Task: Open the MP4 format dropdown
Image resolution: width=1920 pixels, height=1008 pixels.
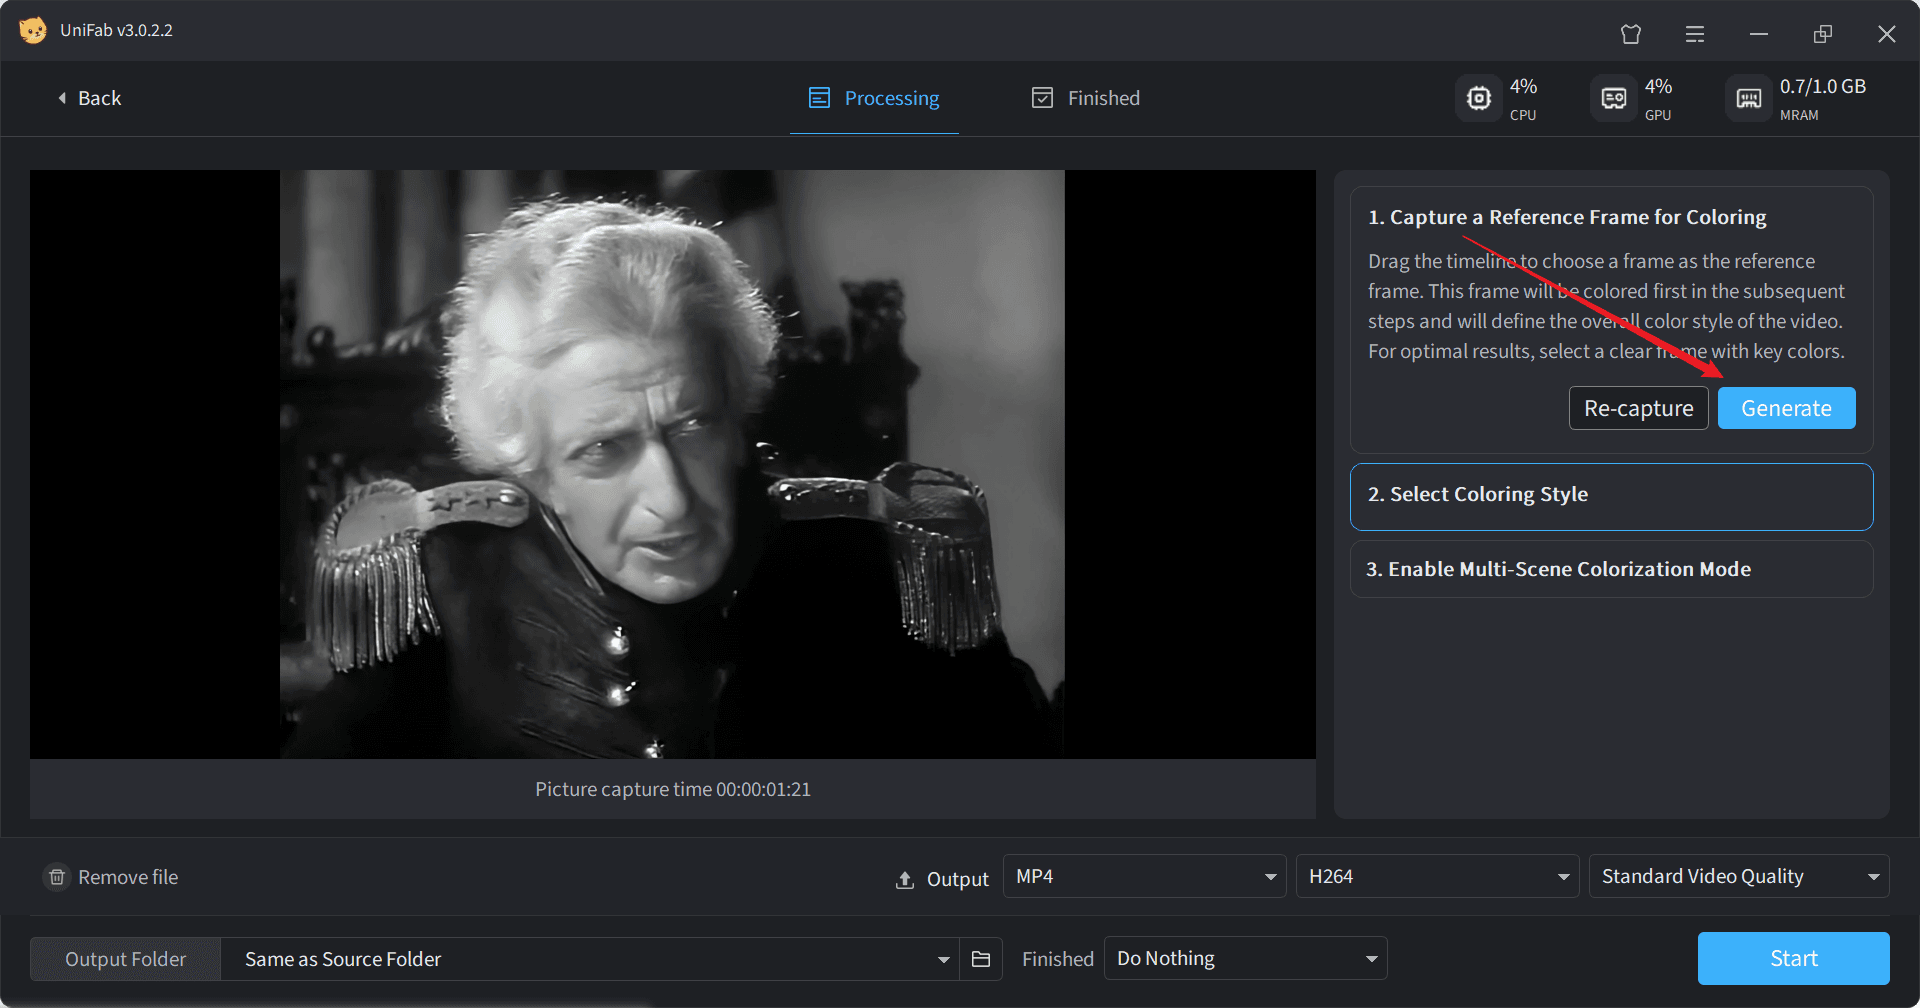Action: (1145, 876)
